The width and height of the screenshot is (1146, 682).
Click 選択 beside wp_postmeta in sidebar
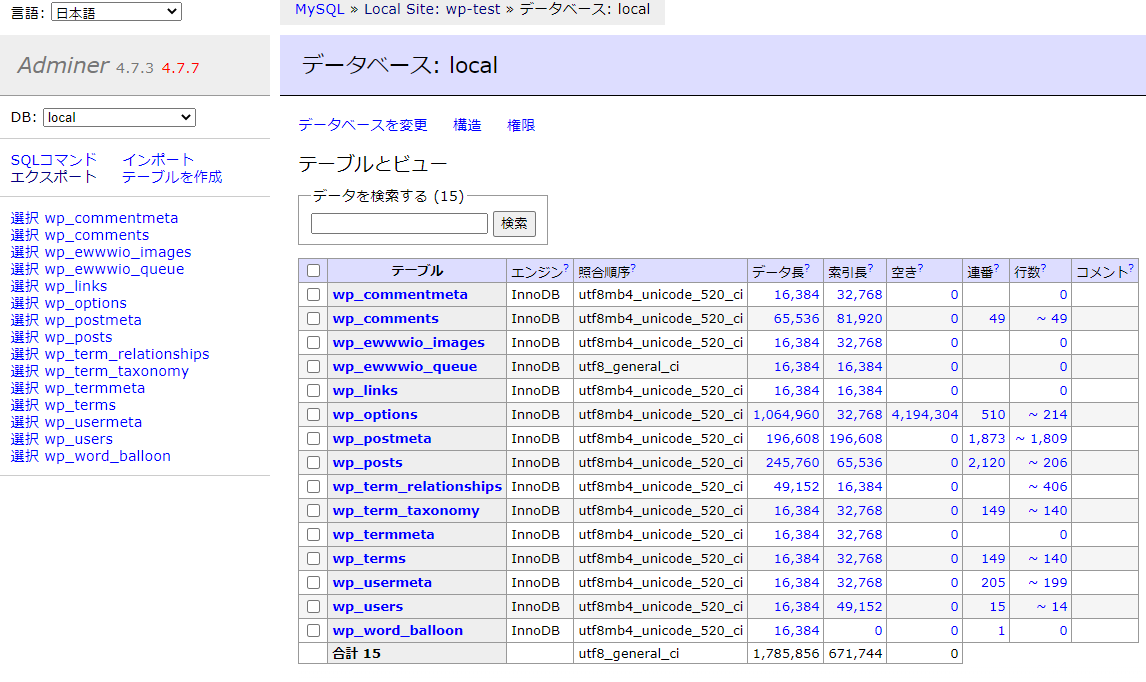[24, 321]
